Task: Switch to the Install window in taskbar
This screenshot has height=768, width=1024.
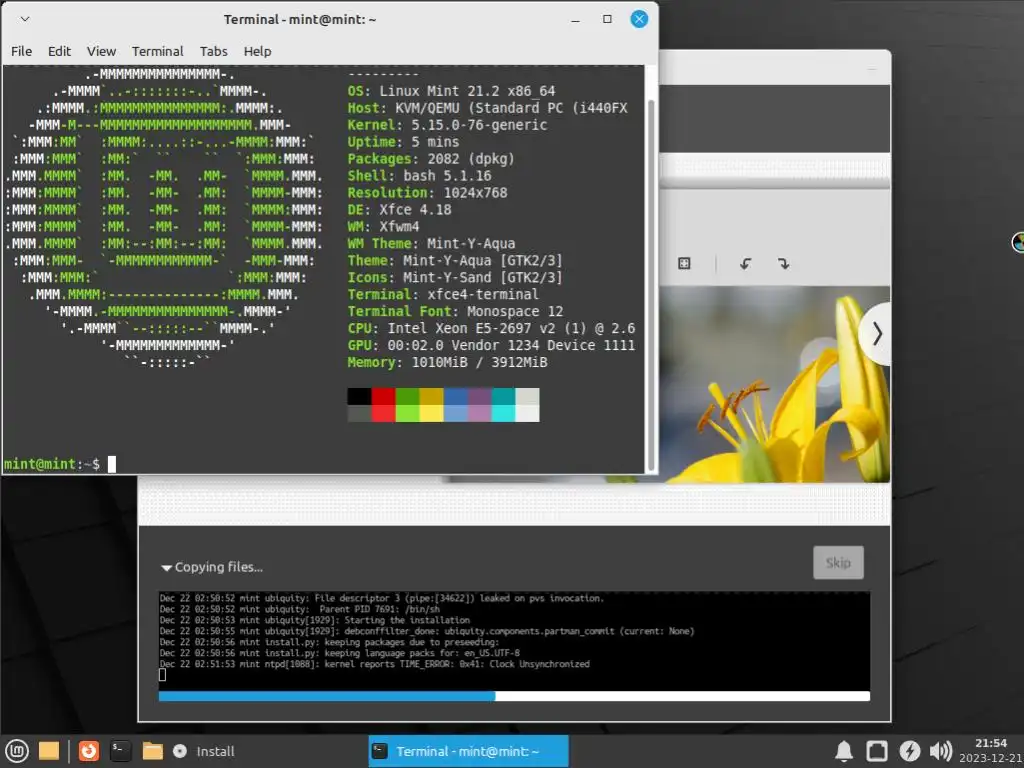Action: (x=203, y=751)
